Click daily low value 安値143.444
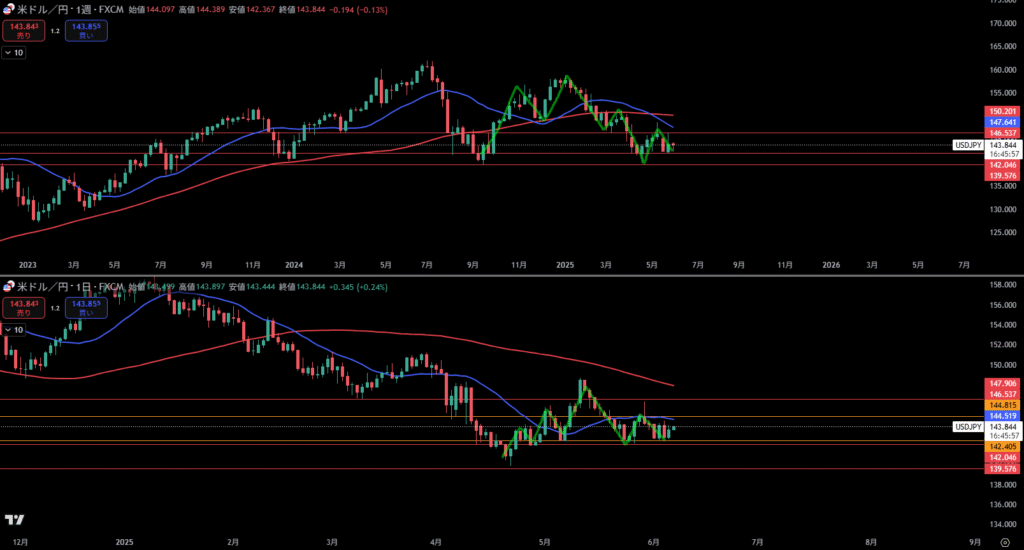Image resolution: width=1024 pixels, height=550 pixels. pyautogui.click(x=251, y=287)
